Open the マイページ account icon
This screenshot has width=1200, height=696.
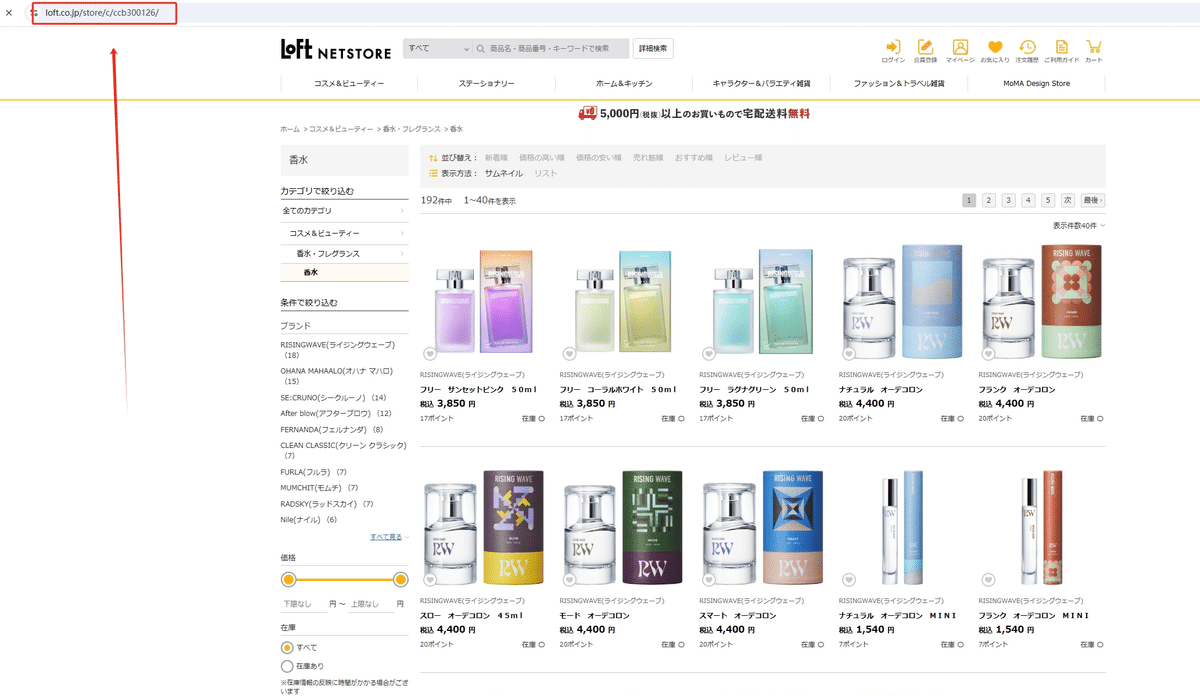[x=960, y=47]
